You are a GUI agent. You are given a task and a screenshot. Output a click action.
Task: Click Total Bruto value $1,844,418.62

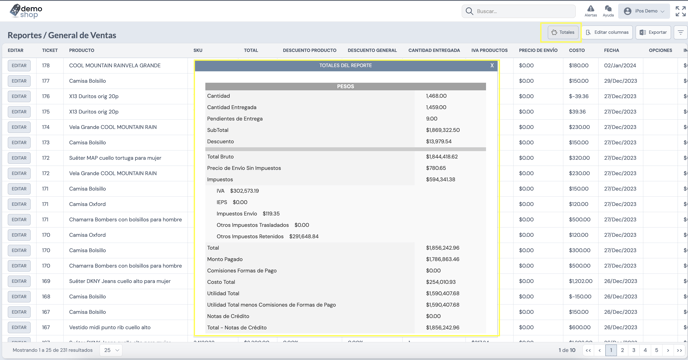pyautogui.click(x=442, y=157)
